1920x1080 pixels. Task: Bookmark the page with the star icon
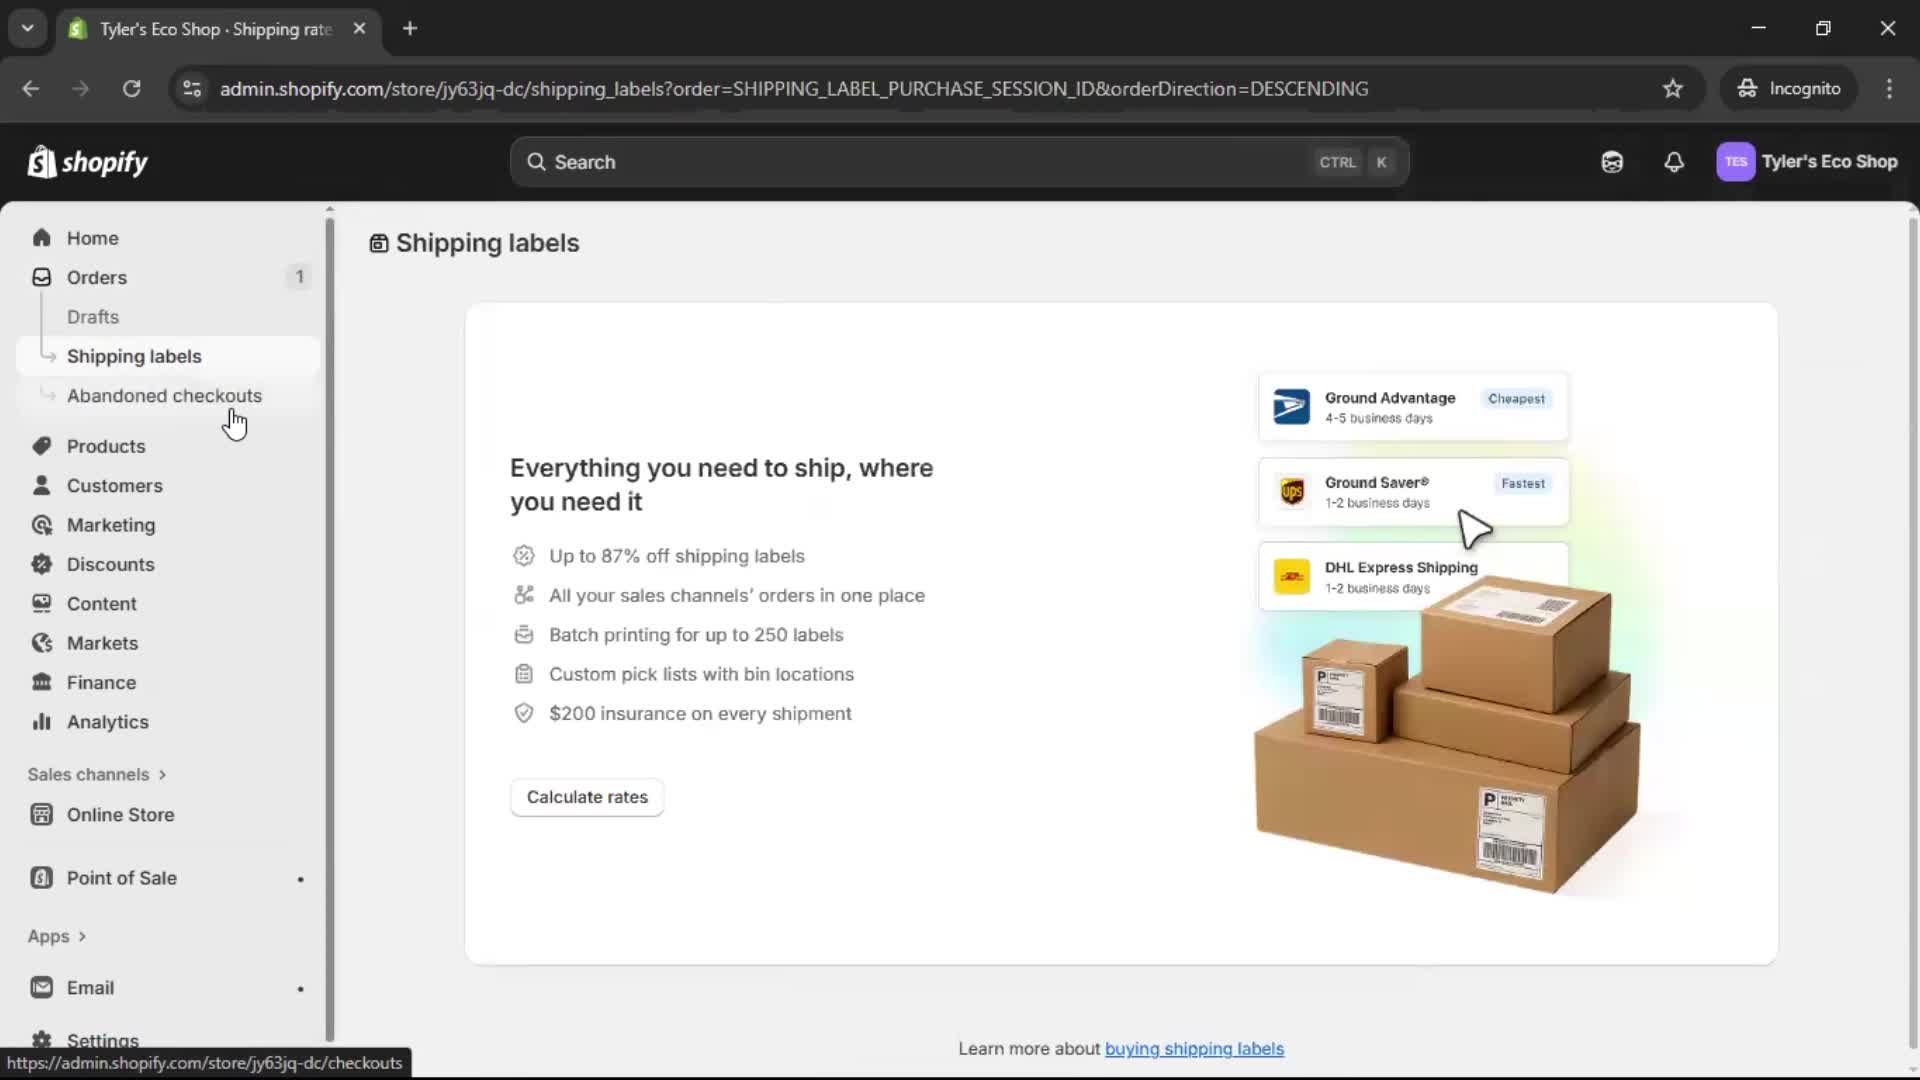pos(1673,88)
